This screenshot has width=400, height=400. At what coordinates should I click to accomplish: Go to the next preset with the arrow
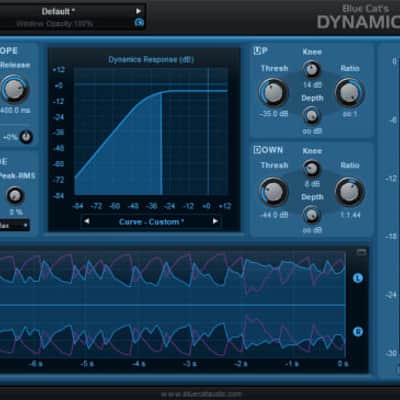138,11
